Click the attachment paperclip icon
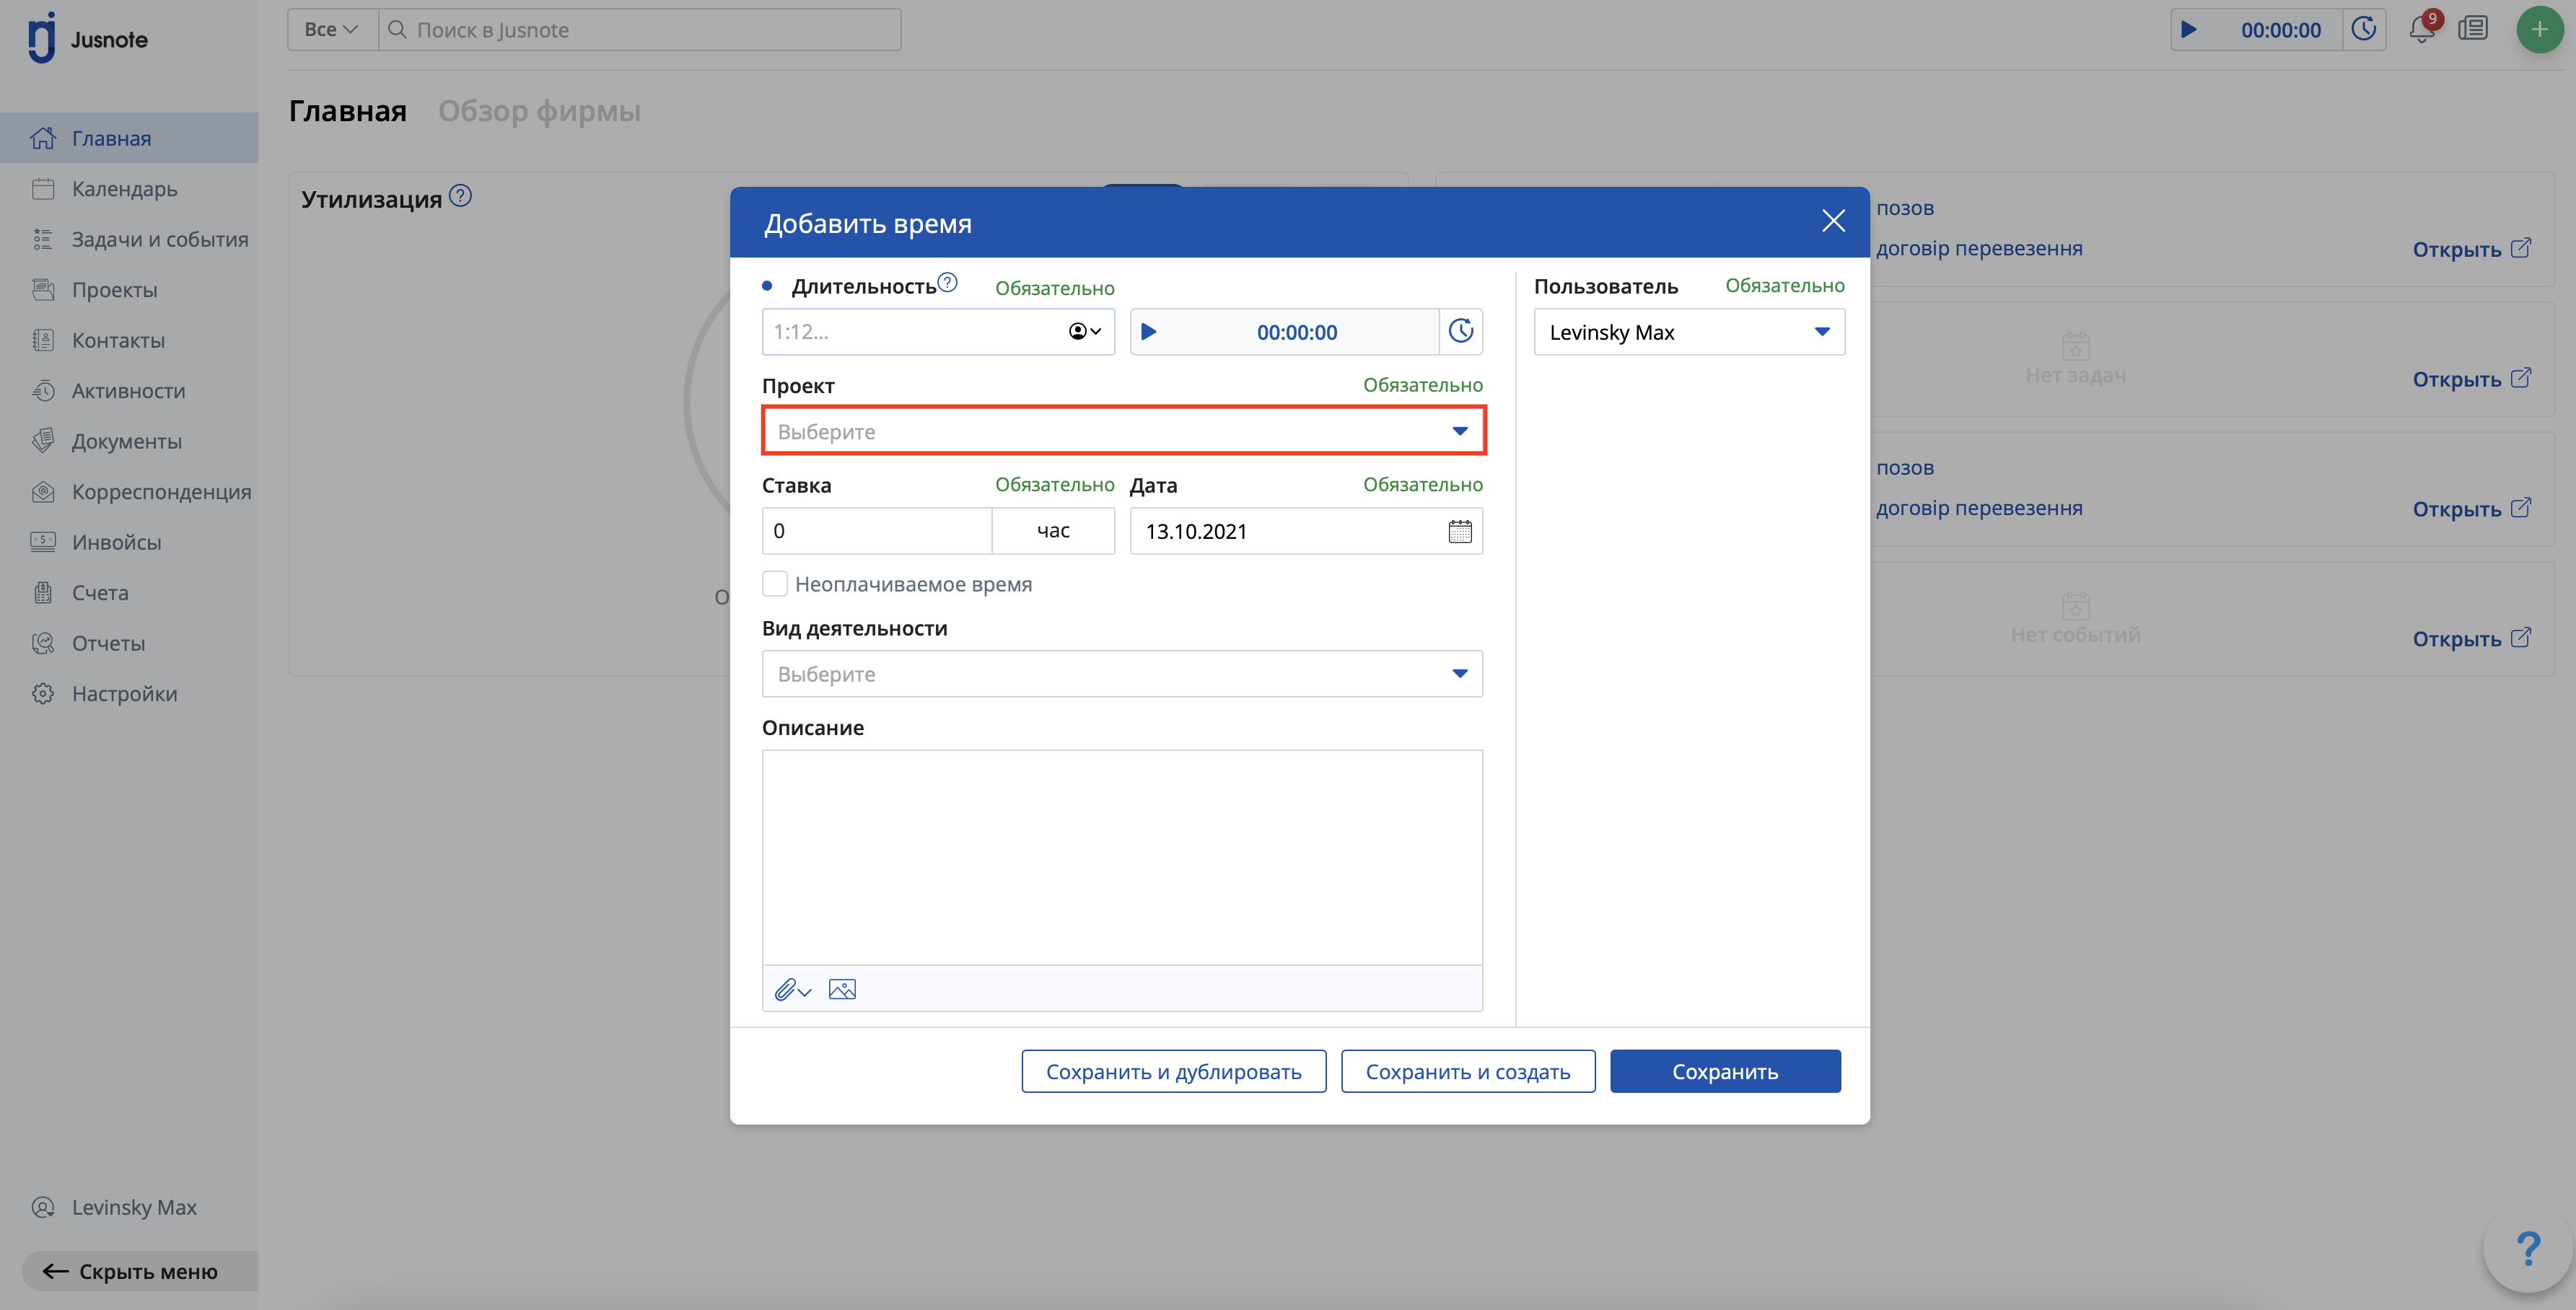Image resolution: width=2576 pixels, height=1310 pixels. click(792, 989)
